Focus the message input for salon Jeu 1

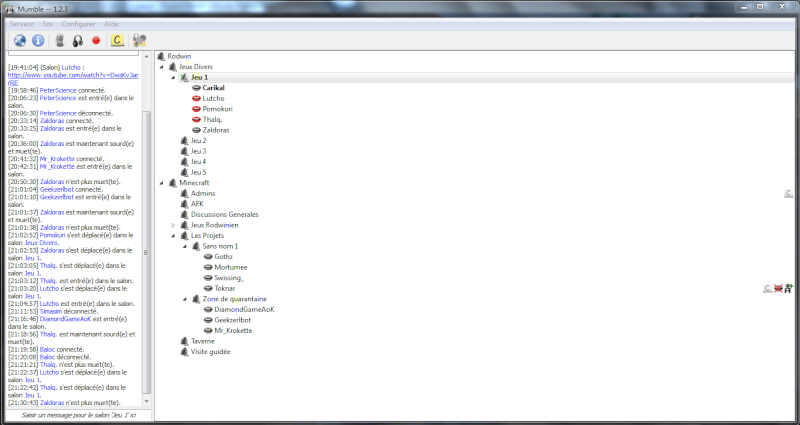pos(79,415)
